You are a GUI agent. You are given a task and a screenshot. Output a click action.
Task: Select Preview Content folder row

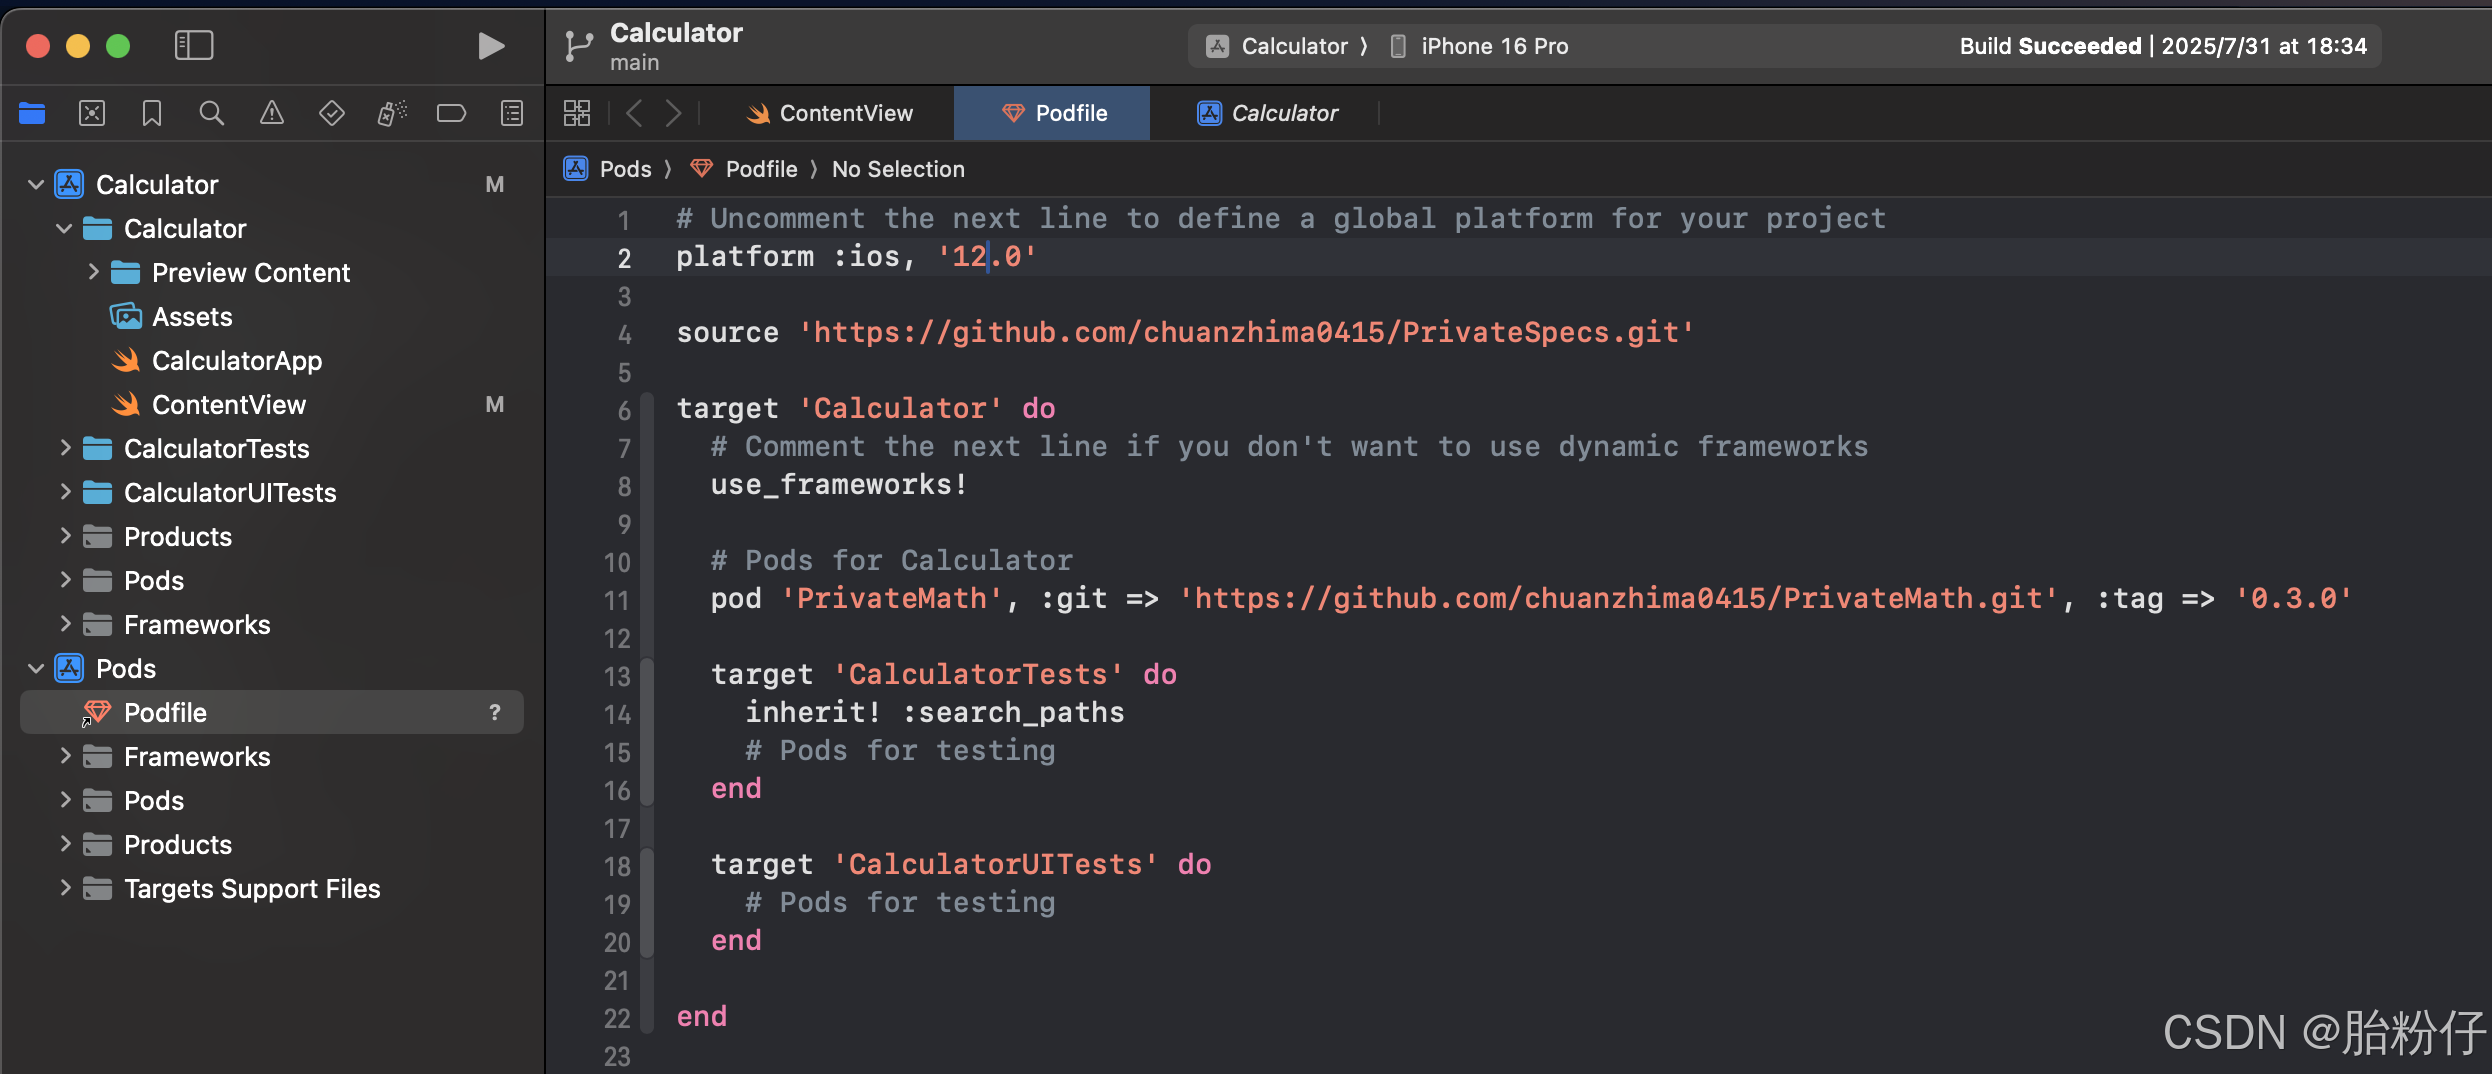tap(272, 272)
